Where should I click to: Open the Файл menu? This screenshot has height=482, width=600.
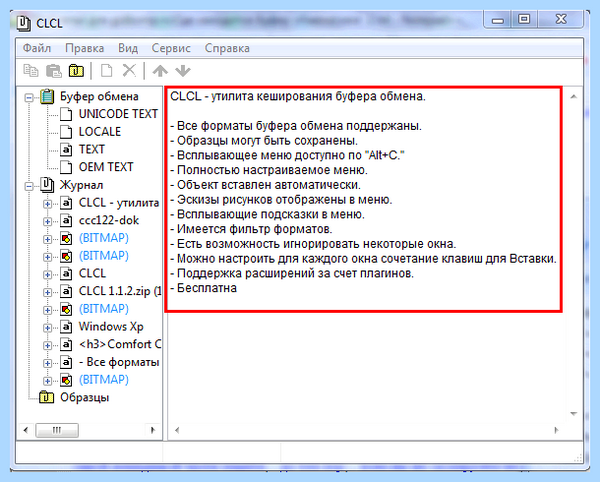tap(37, 48)
